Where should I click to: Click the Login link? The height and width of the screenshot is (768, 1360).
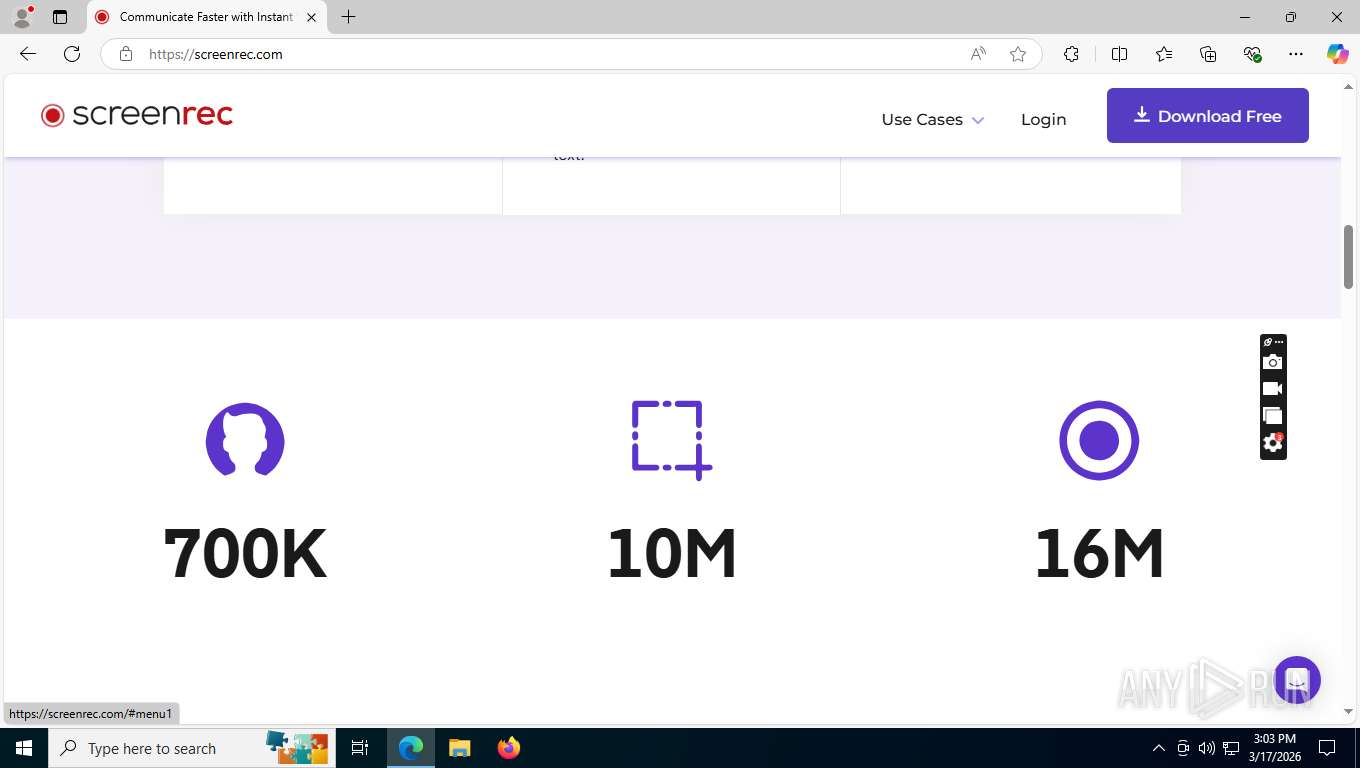tap(1043, 119)
